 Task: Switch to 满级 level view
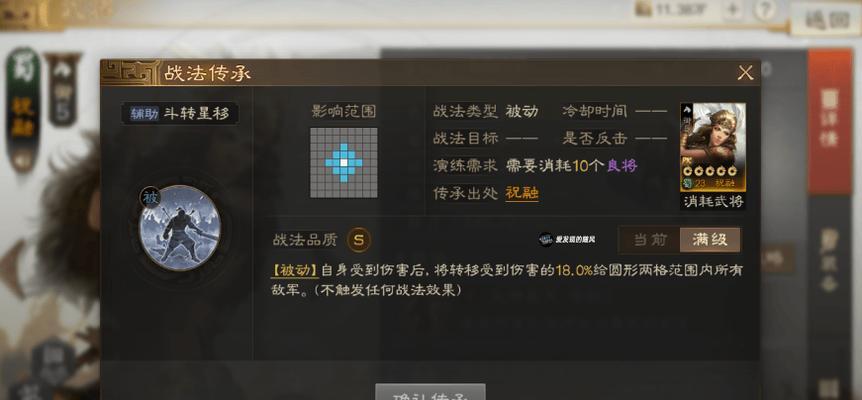[710, 240]
